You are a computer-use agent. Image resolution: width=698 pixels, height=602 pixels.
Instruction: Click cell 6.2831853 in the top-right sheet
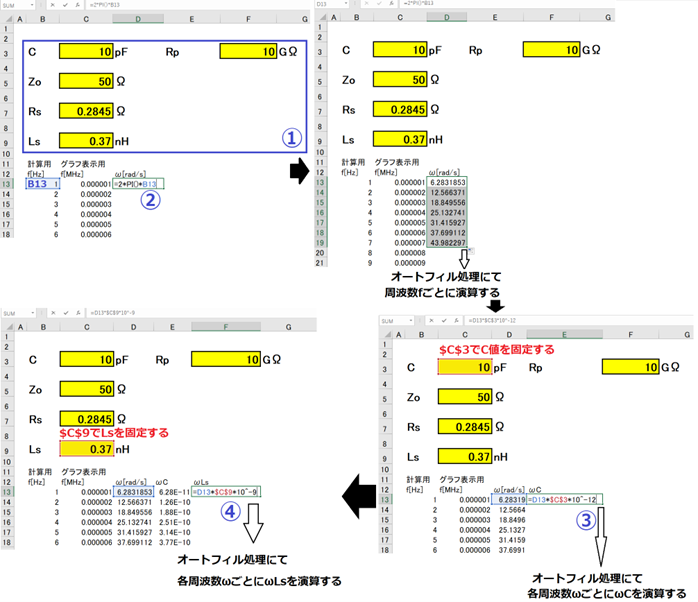click(x=447, y=182)
